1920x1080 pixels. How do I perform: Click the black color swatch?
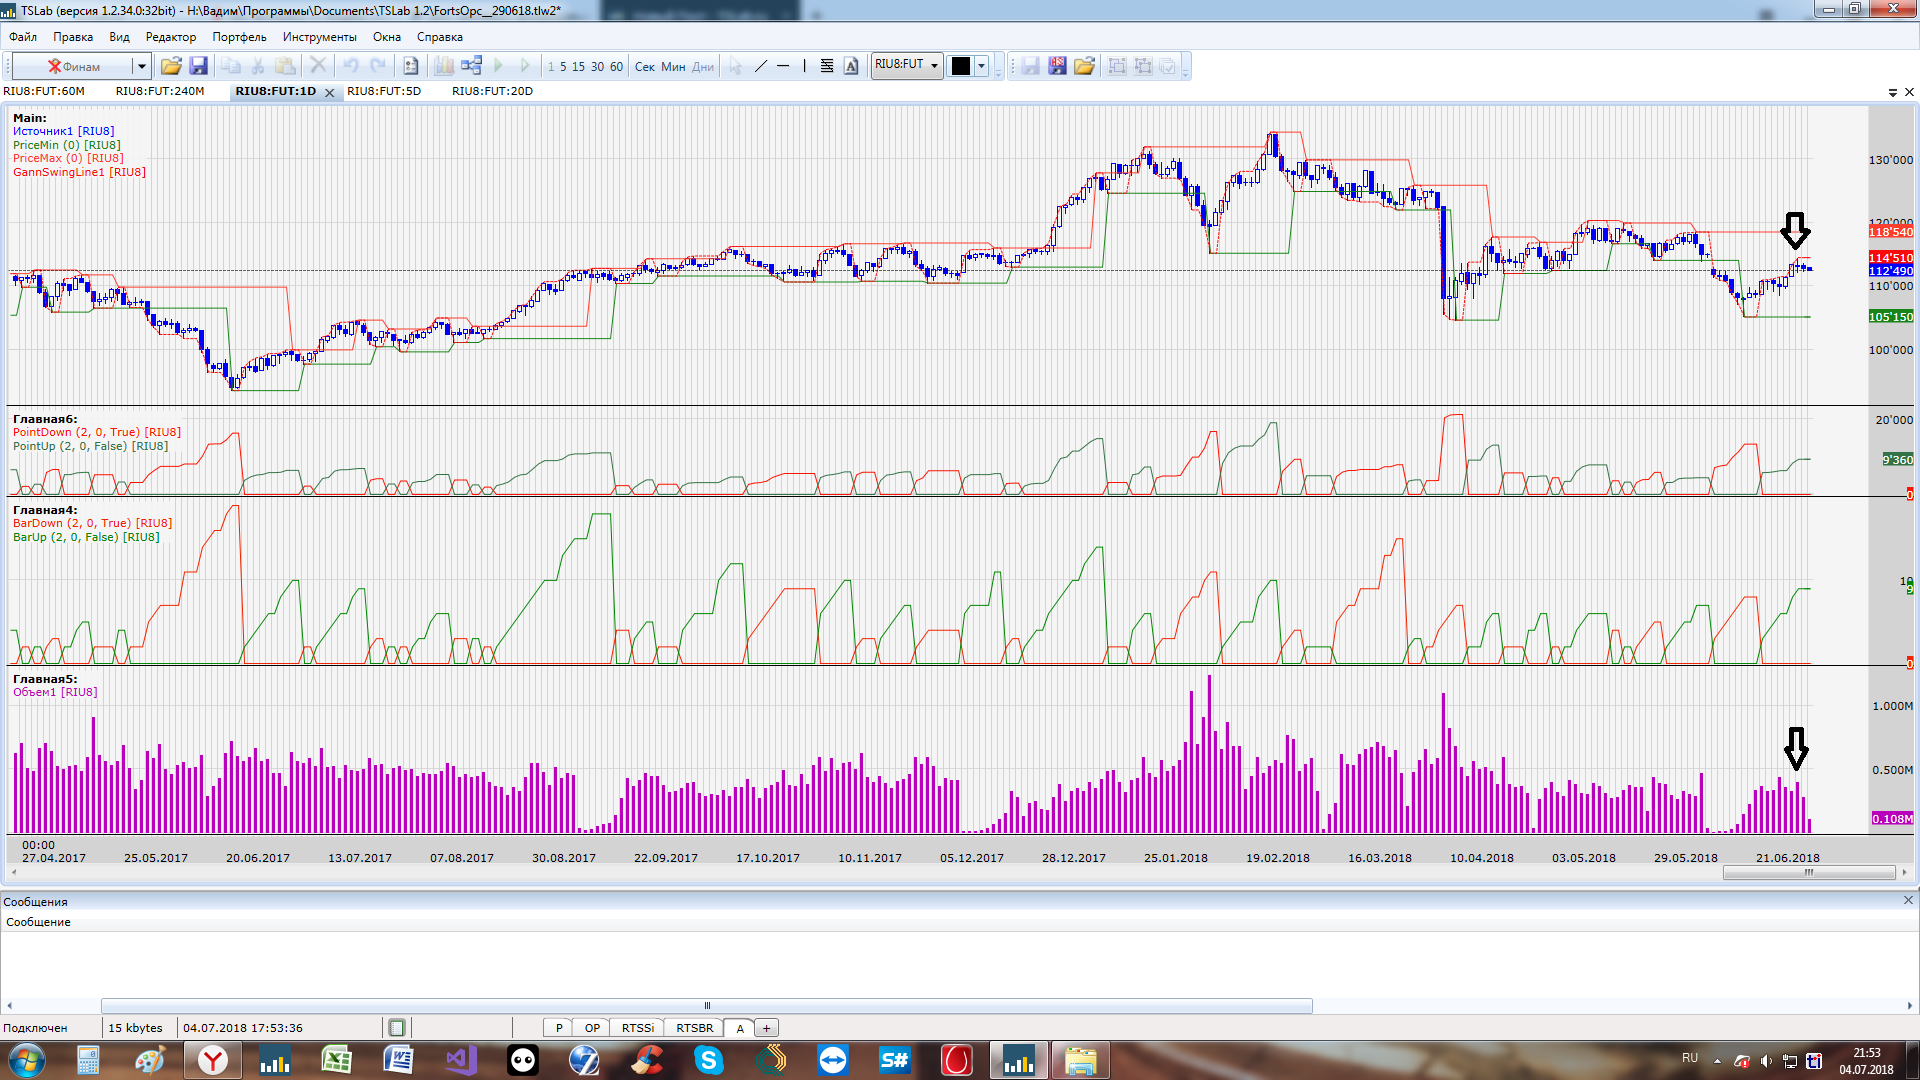click(x=960, y=66)
